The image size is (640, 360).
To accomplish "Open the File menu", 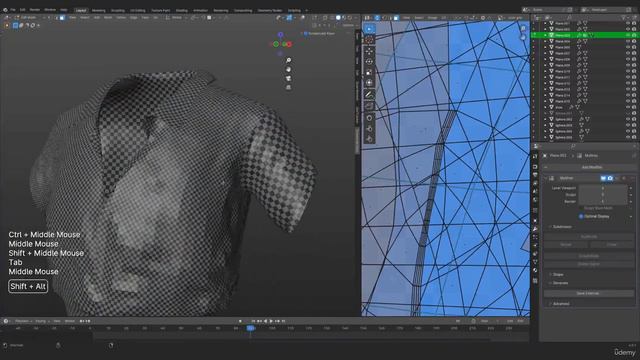I will [13, 10].
